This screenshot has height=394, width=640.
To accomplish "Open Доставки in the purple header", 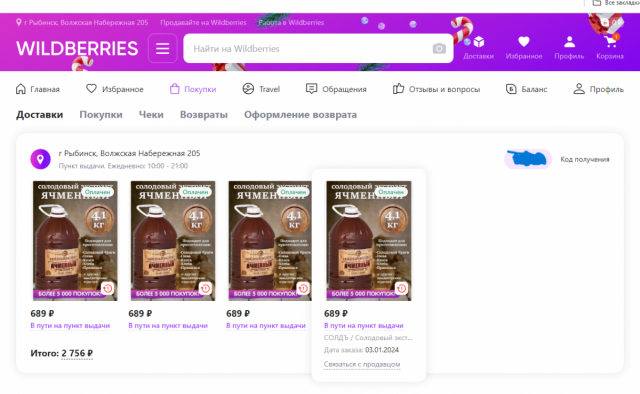I will pos(478,48).
